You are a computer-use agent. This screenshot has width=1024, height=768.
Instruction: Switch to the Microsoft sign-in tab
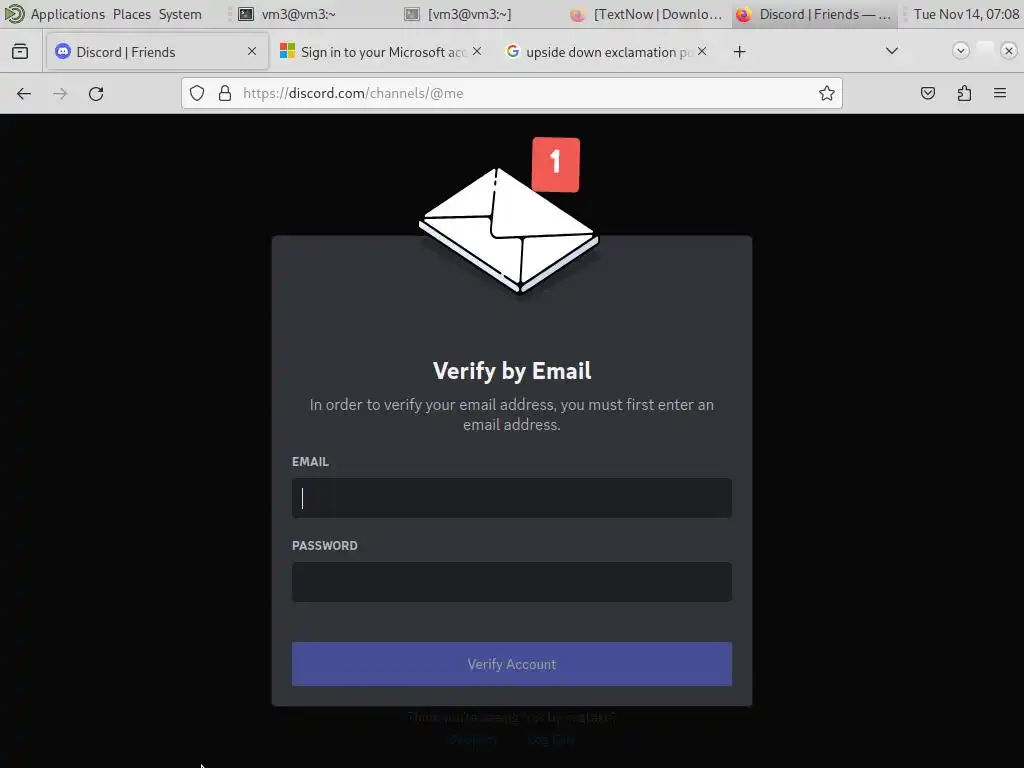pos(381,52)
